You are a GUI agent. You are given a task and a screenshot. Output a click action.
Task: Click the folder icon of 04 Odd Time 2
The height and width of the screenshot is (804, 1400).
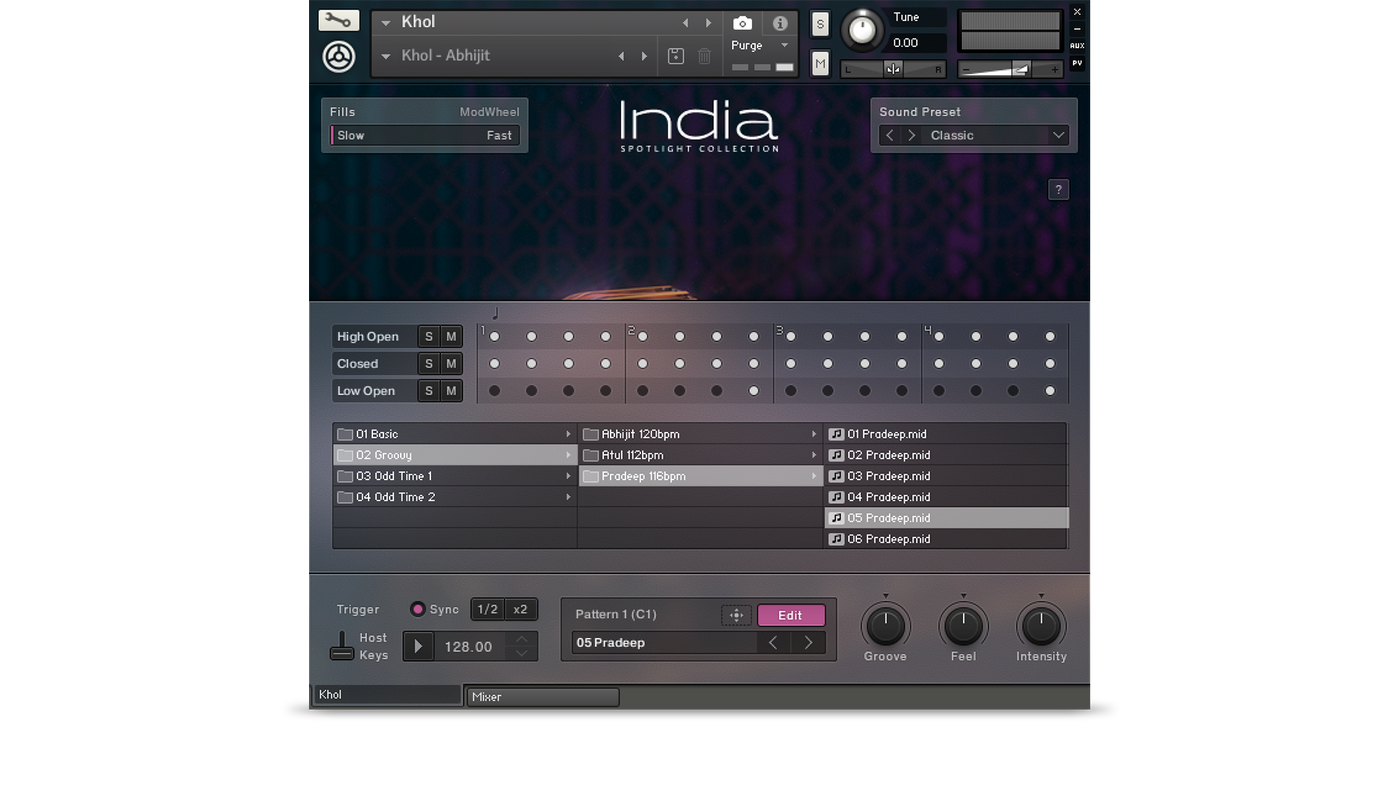pyautogui.click(x=345, y=498)
